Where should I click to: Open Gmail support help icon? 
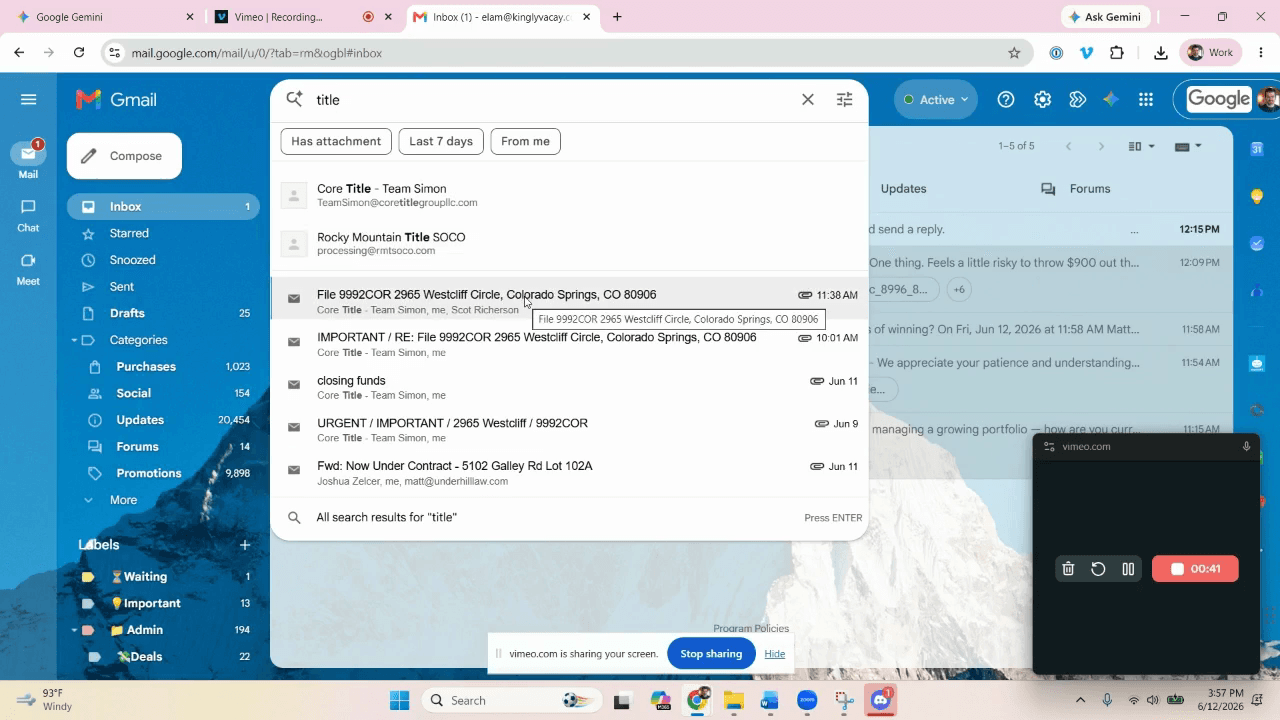(x=1006, y=99)
